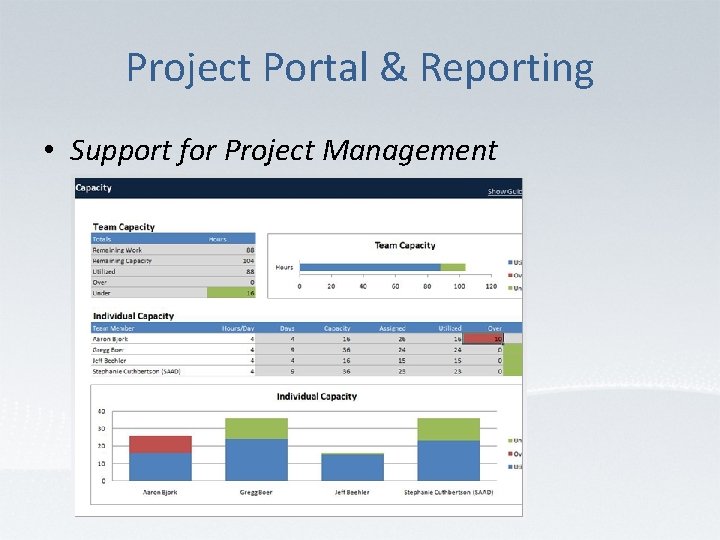Select Stephanie Cuthbertson (SAAD) table row name
This screenshot has height=540, width=720.
coord(136,371)
